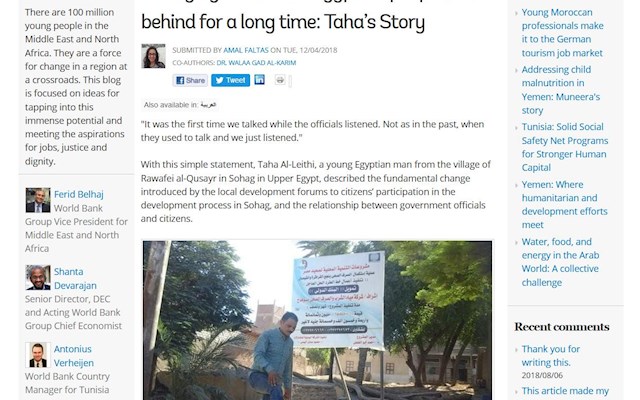Read Young Moroccan professionals German tourism post
This screenshot has width=640, height=400.
(x=562, y=33)
